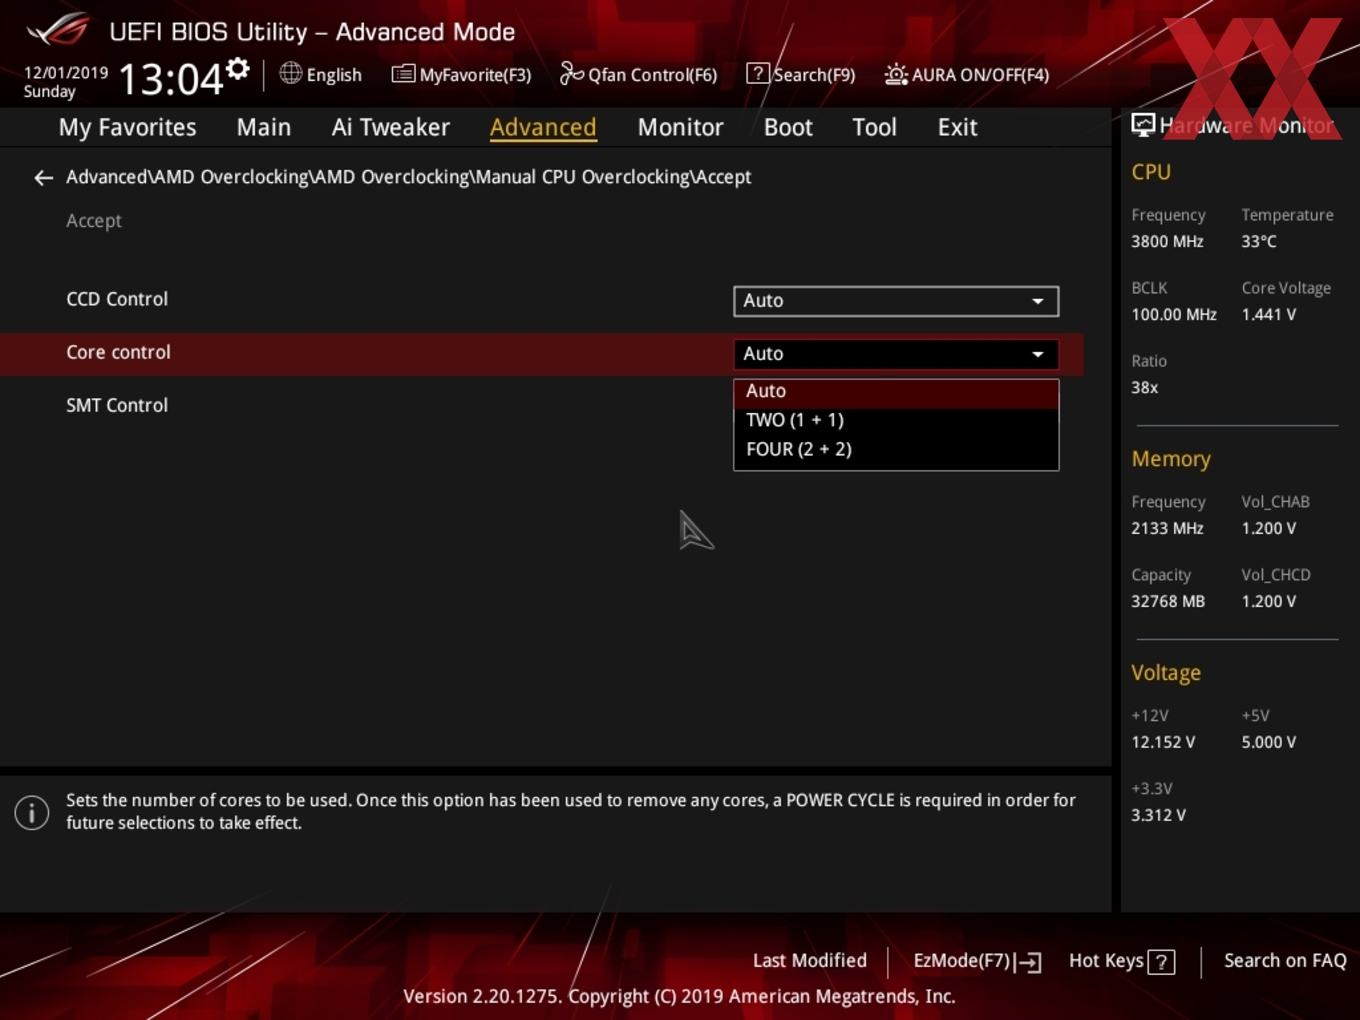Click the Hardware Monitor screen icon
Image resolution: width=1360 pixels, height=1020 pixels.
[1143, 124]
